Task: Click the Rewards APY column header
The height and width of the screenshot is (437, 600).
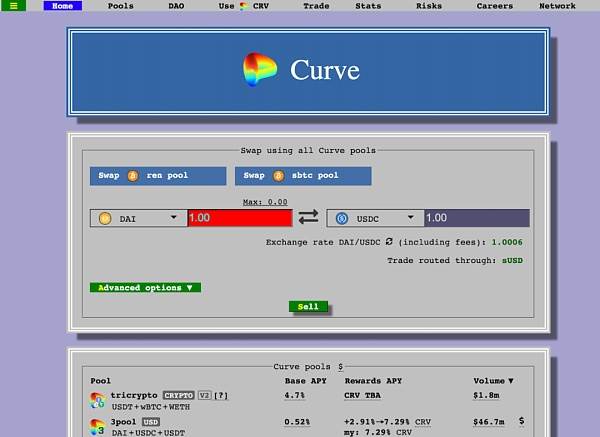Action: 373,381
